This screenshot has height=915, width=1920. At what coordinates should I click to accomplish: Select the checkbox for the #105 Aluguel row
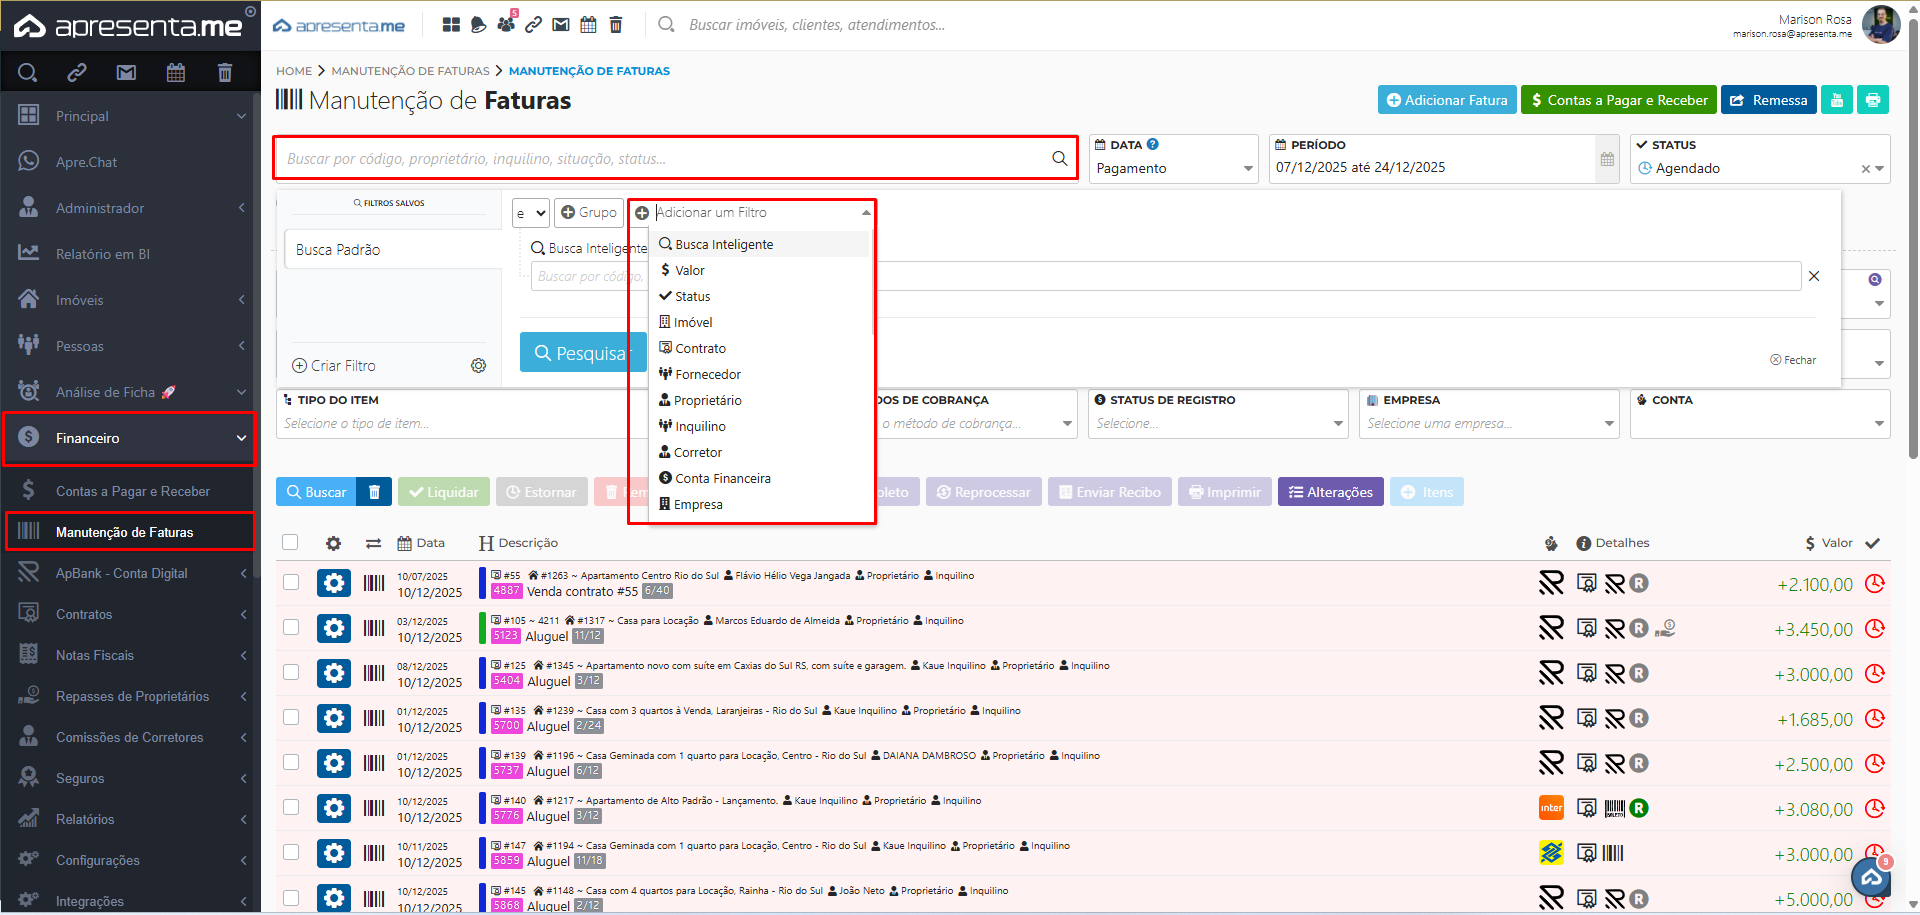291,627
